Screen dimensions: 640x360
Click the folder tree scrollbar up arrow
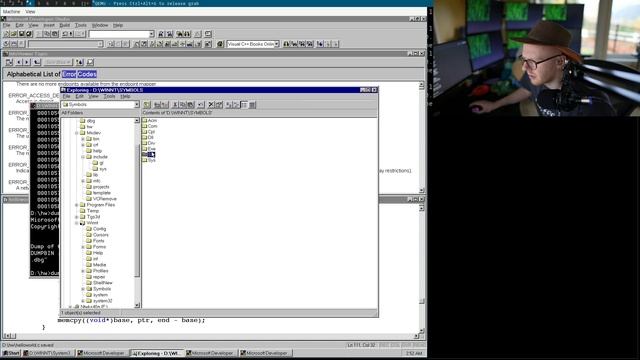pos(137,121)
